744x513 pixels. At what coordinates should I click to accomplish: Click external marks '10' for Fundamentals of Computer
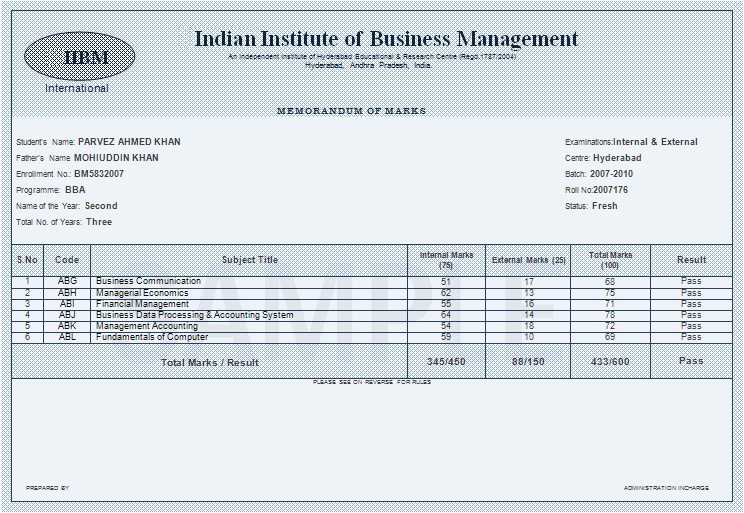click(529, 336)
